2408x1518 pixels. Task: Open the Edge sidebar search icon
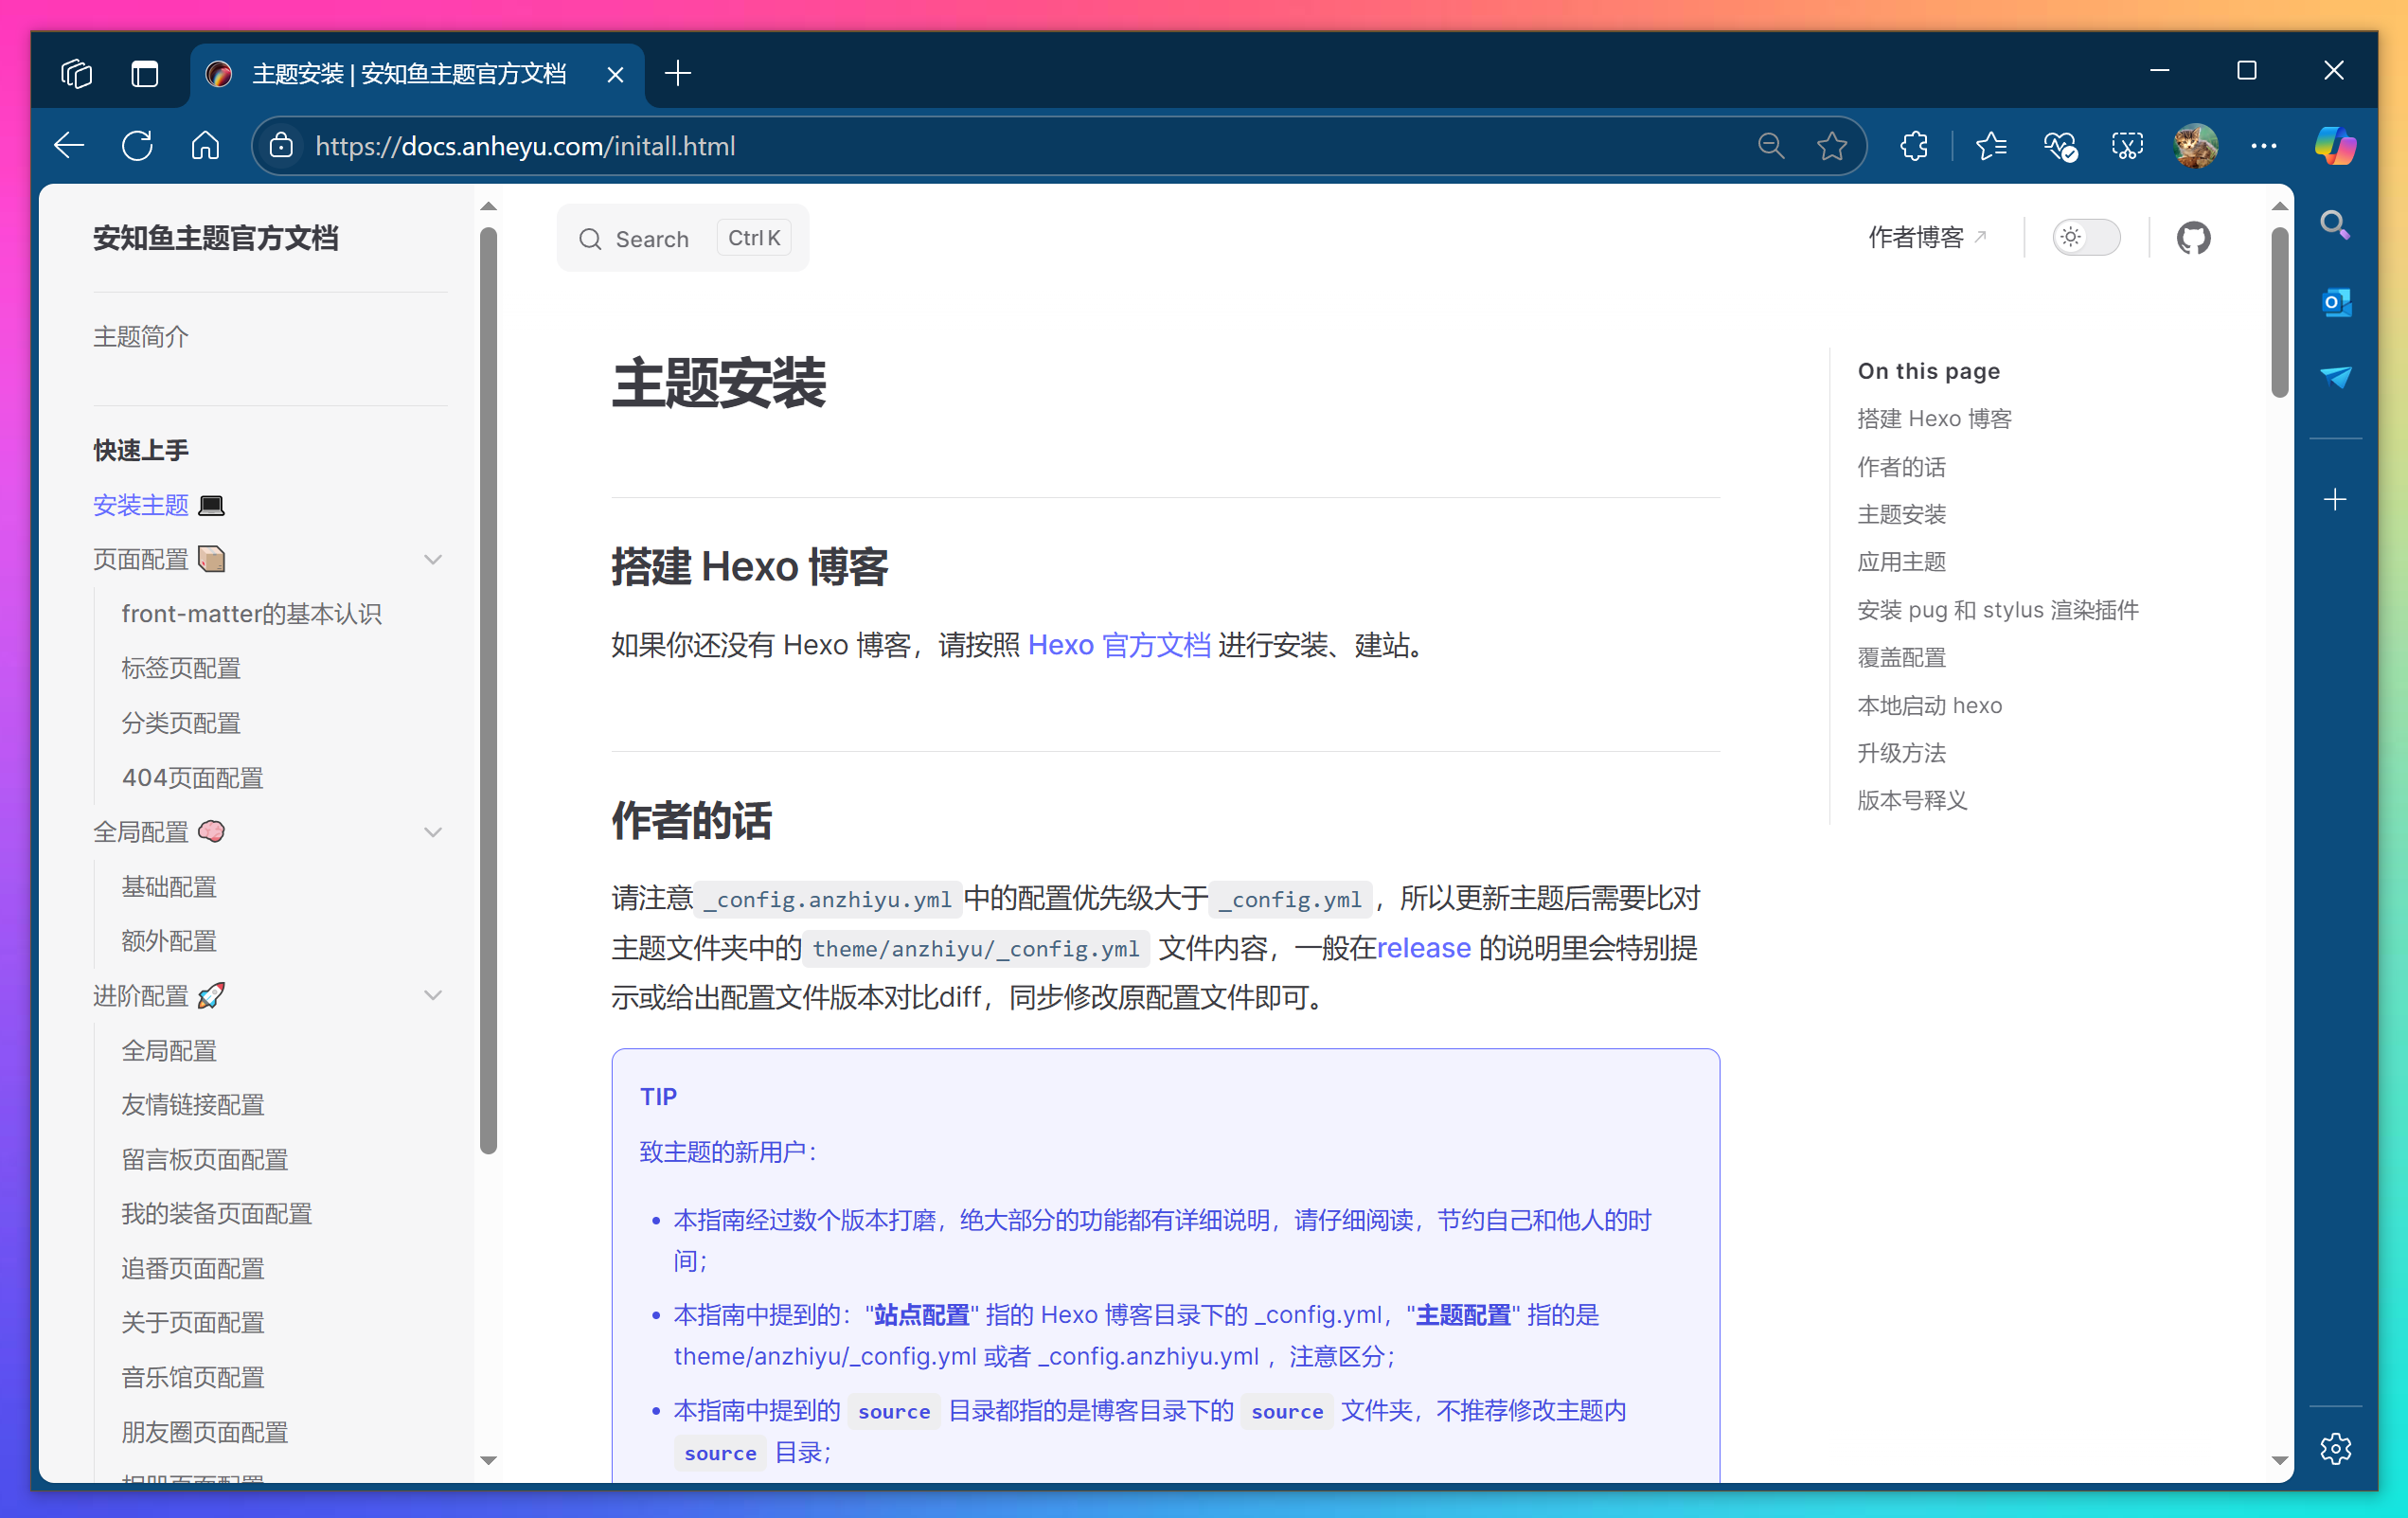(x=2336, y=224)
